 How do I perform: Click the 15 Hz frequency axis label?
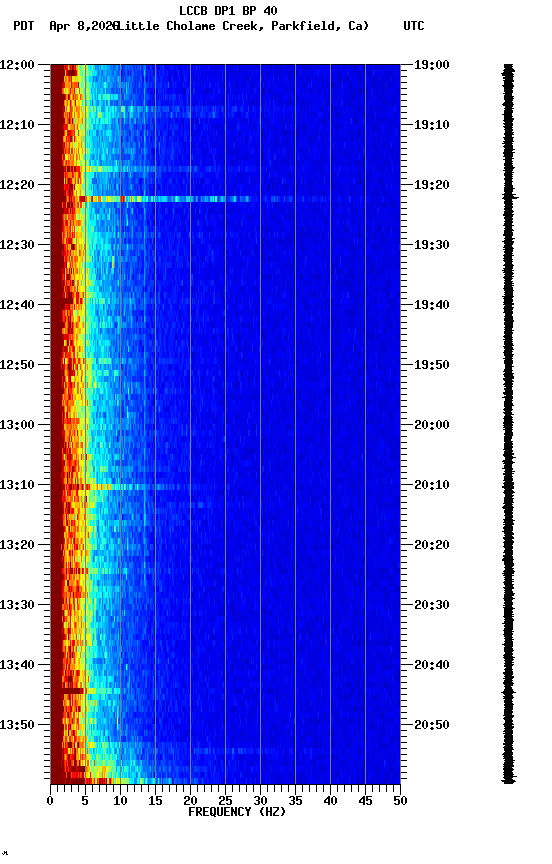click(155, 801)
